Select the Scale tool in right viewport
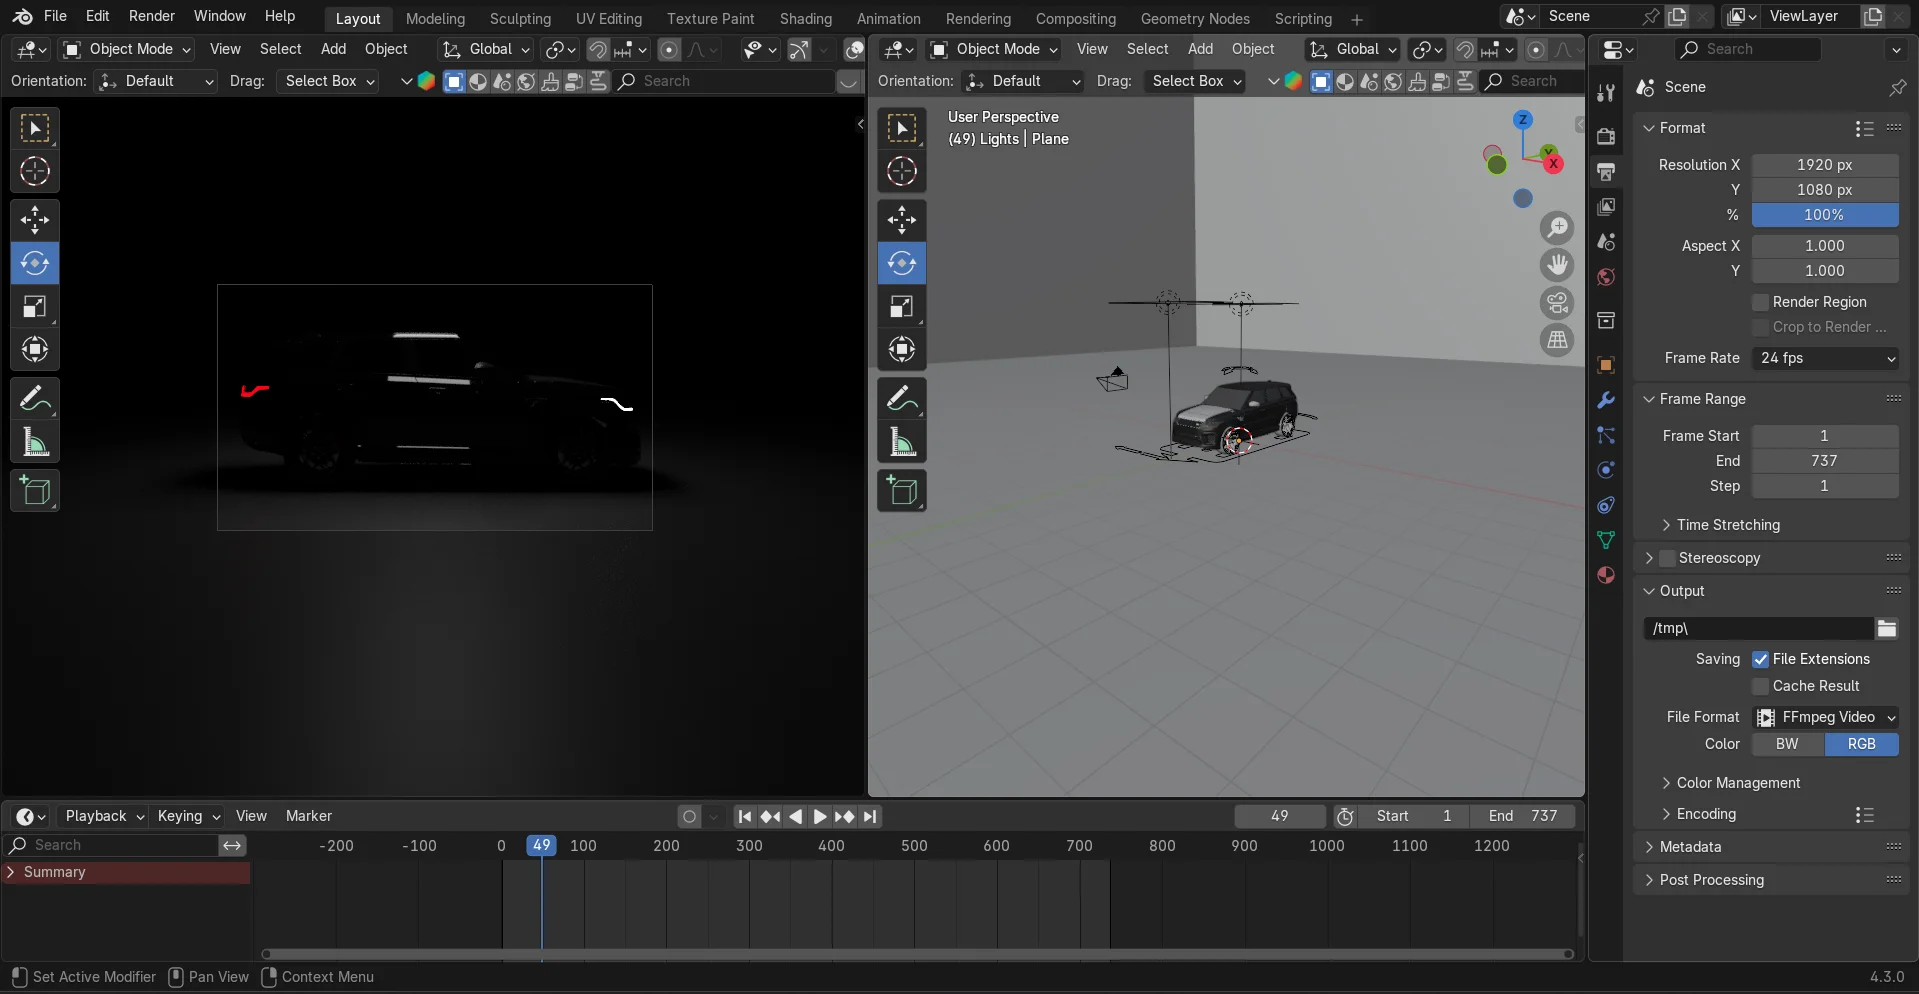Screen dimensions: 1919x994 click(x=902, y=307)
